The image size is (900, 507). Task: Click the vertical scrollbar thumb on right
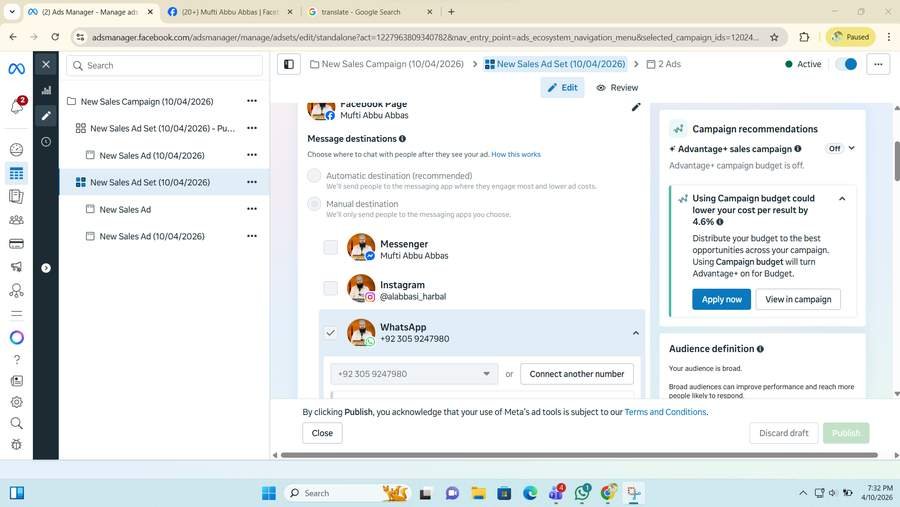[x=897, y=161]
